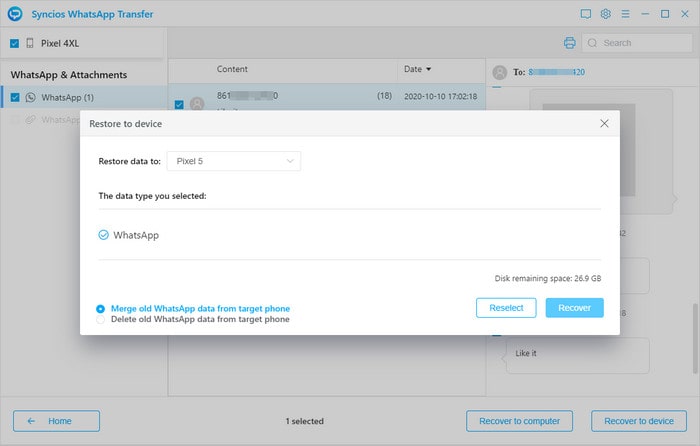Click Recover to device button

[x=639, y=421]
